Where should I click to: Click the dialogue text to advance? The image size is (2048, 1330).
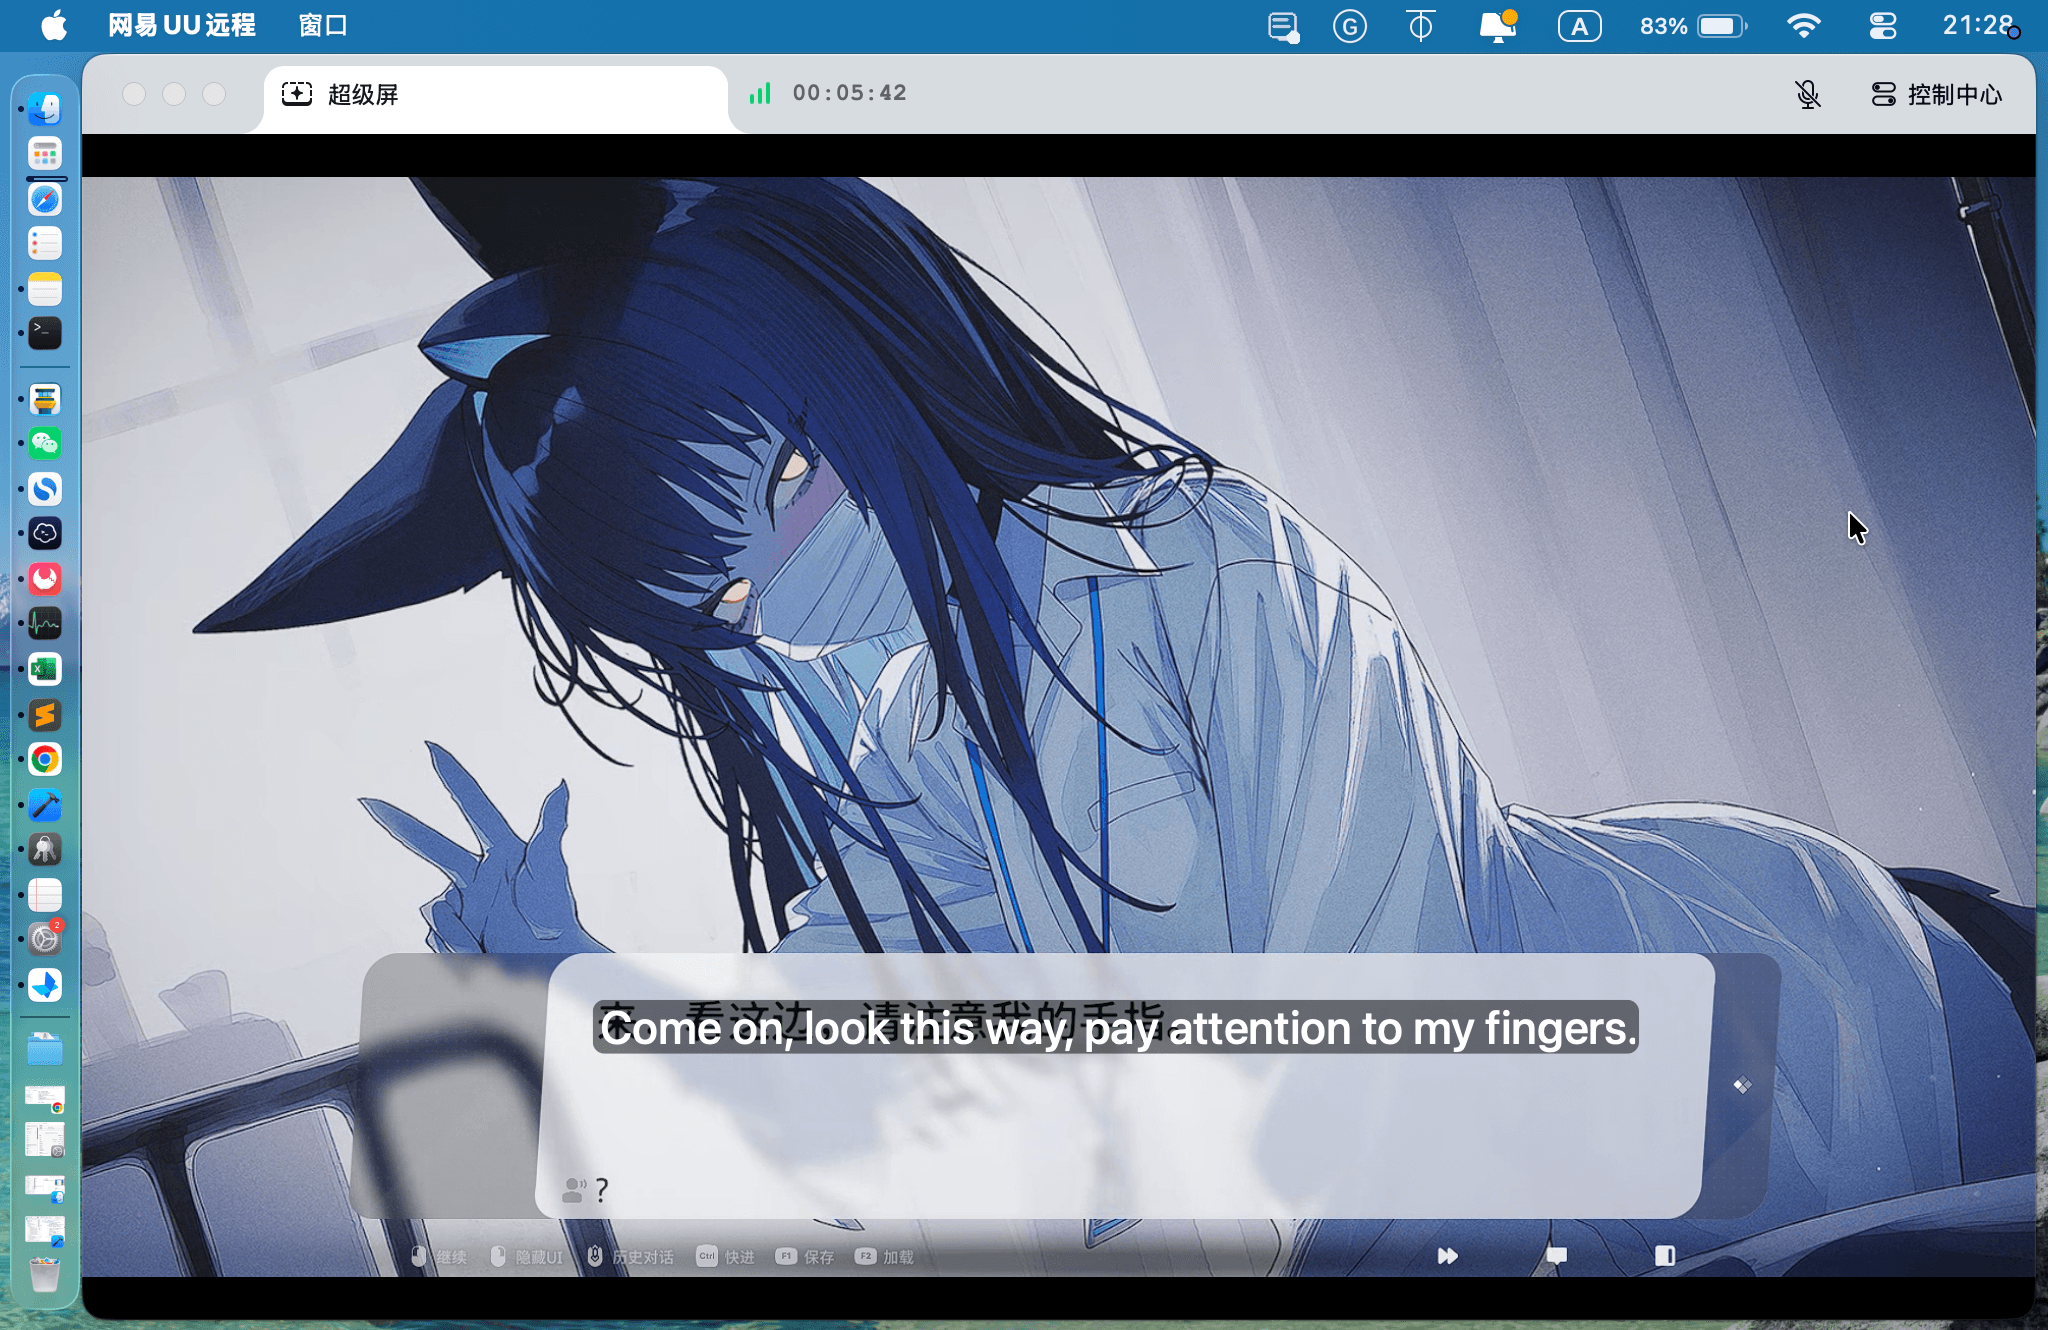click(1116, 1027)
